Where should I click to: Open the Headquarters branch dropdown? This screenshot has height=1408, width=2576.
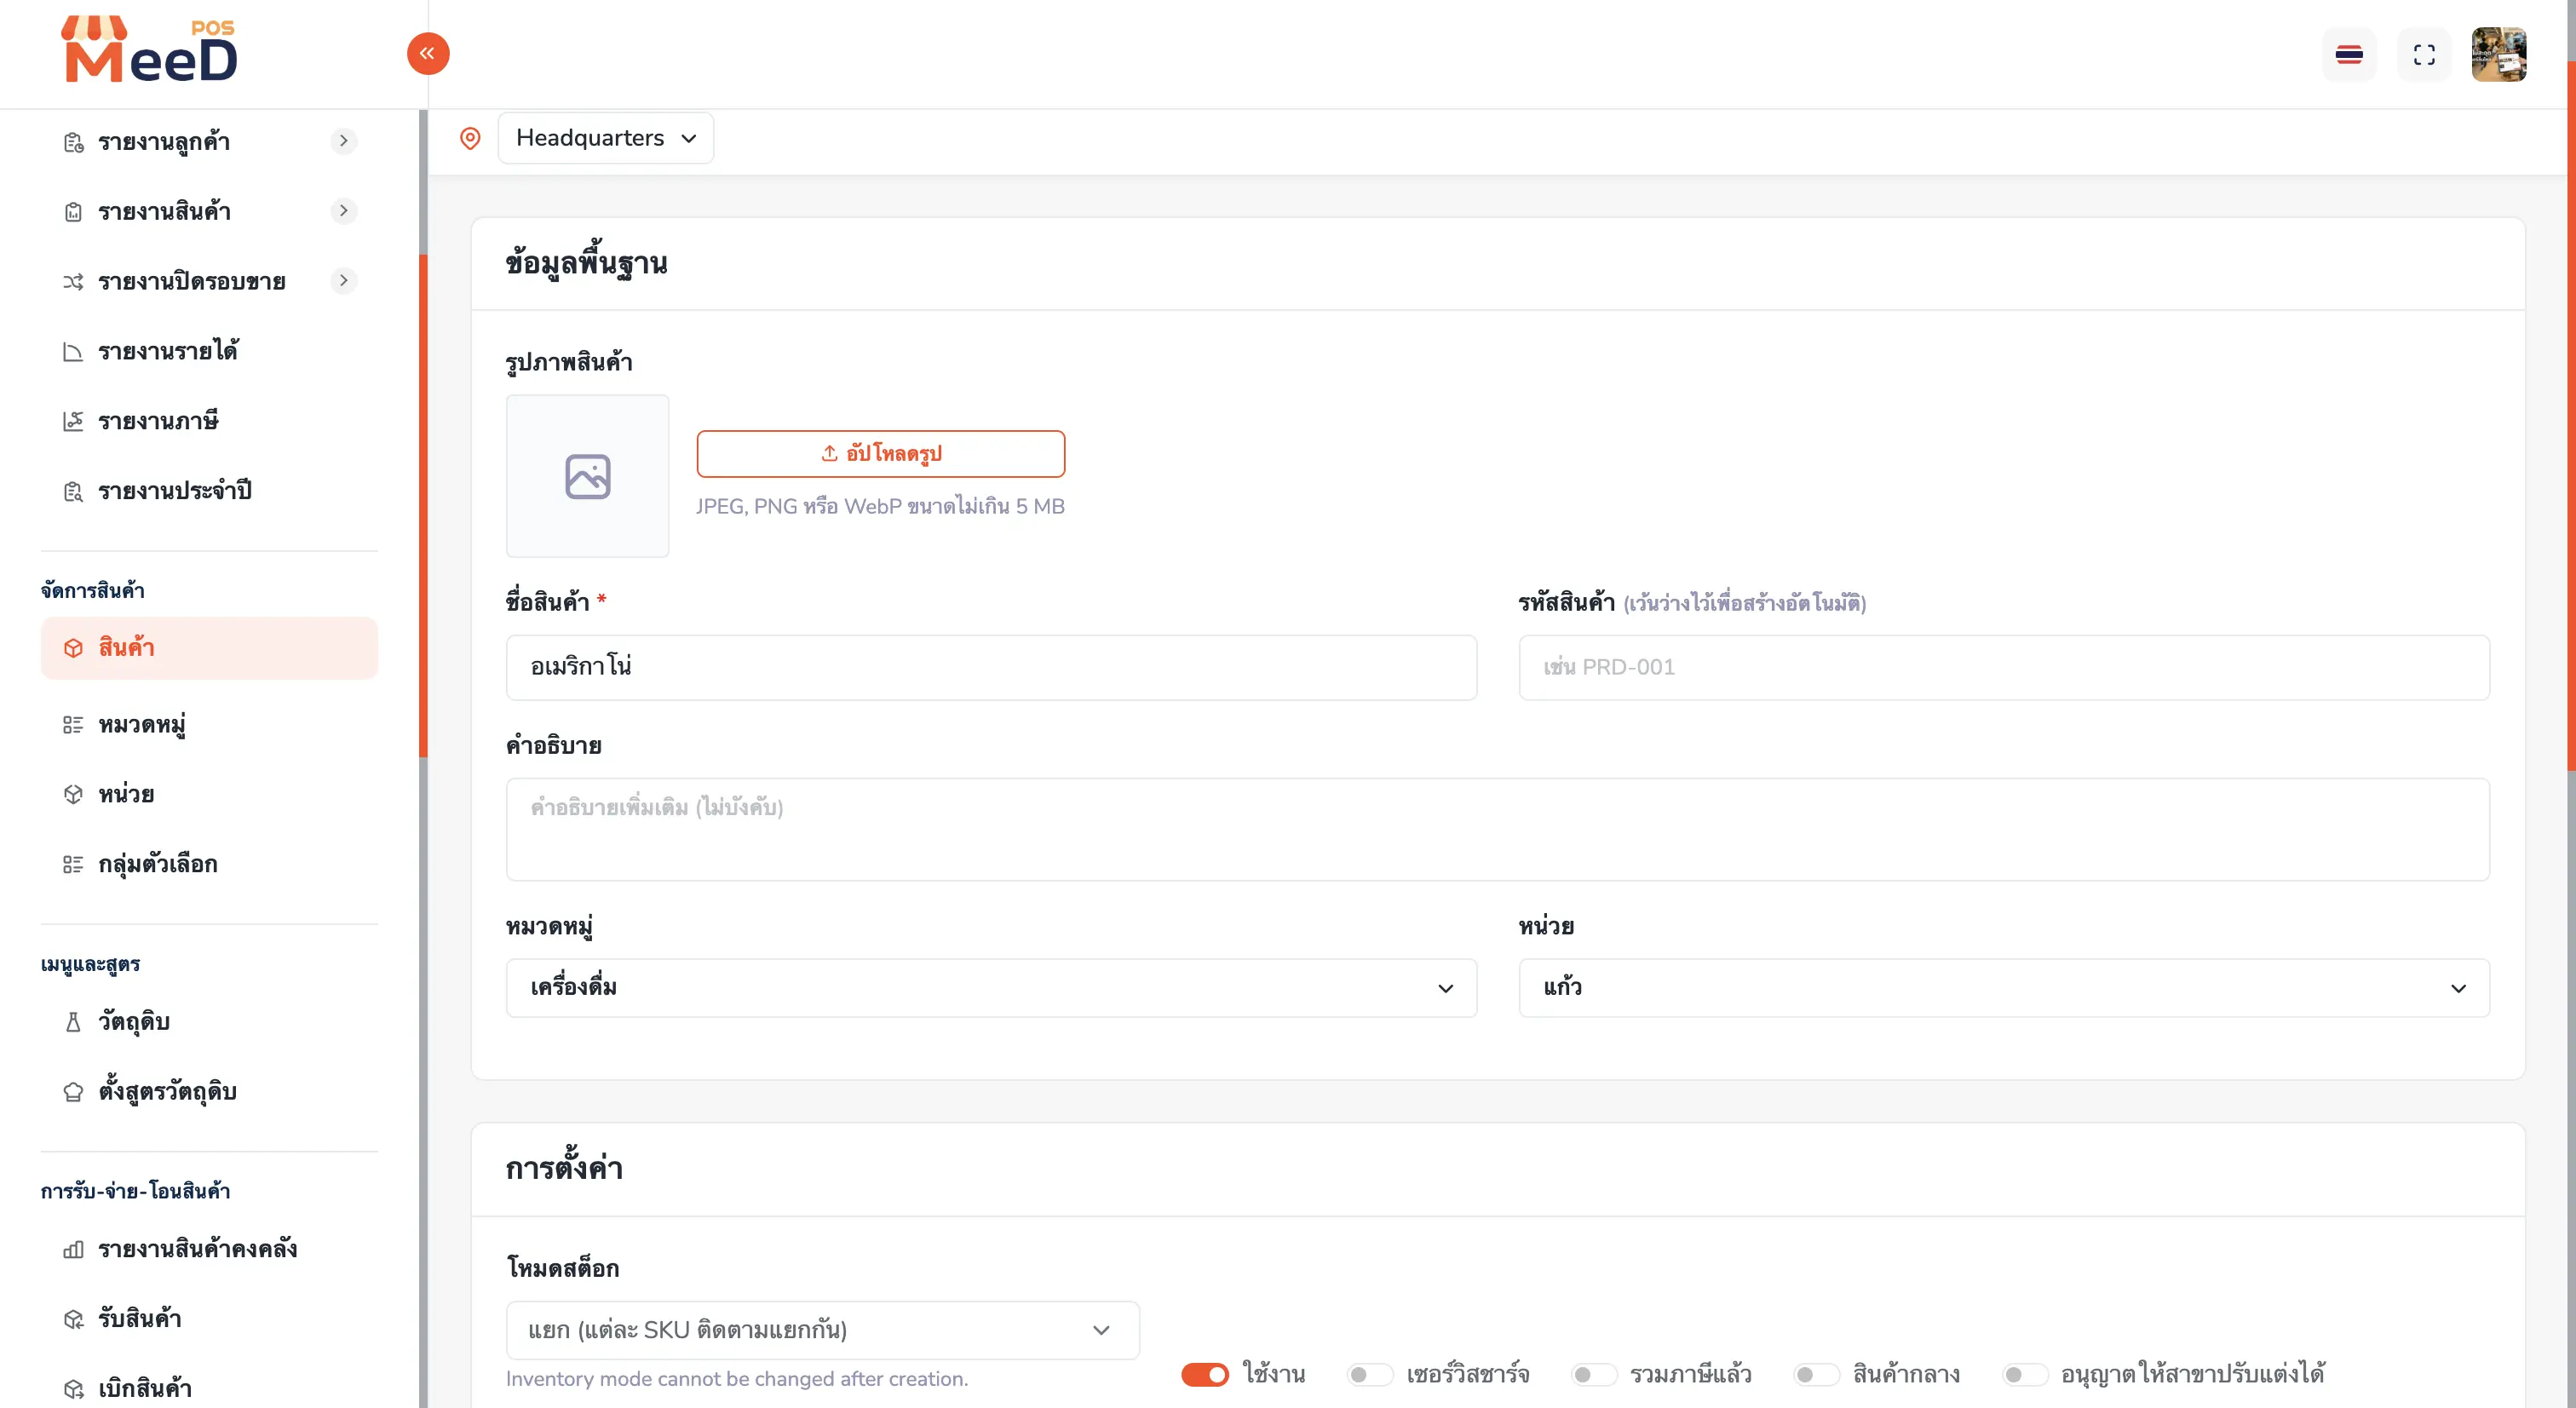pos(606,138)
